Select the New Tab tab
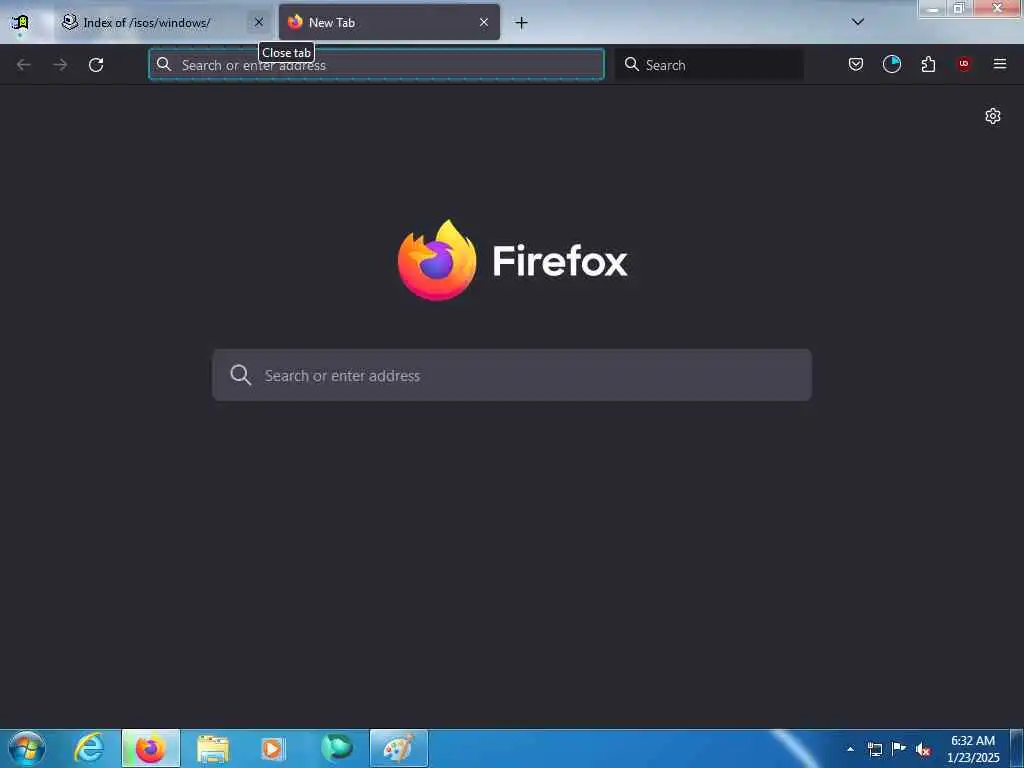The width and height of the screenshot is (1024, 768). click(x=389, y=22)
